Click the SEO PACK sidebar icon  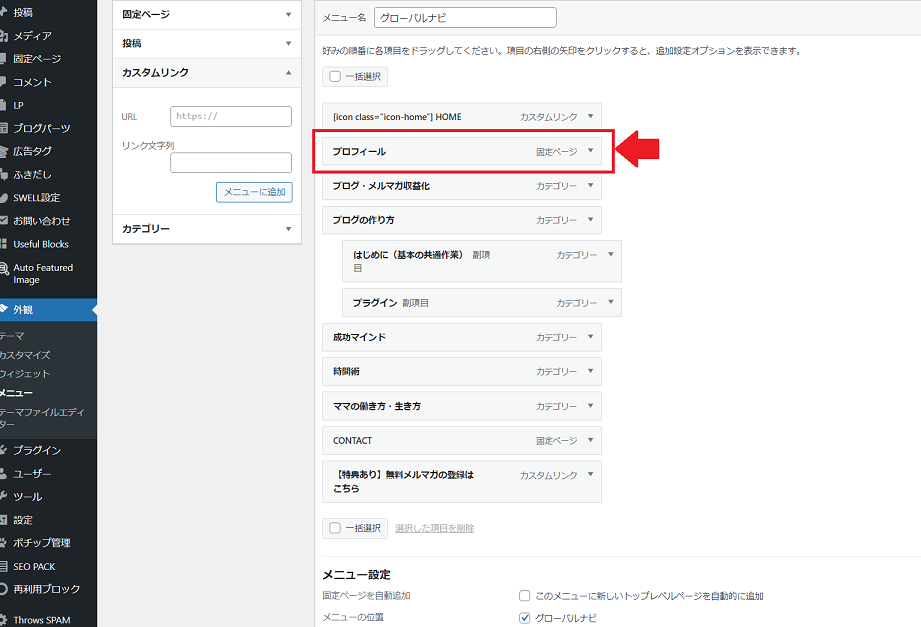point(4,566)
